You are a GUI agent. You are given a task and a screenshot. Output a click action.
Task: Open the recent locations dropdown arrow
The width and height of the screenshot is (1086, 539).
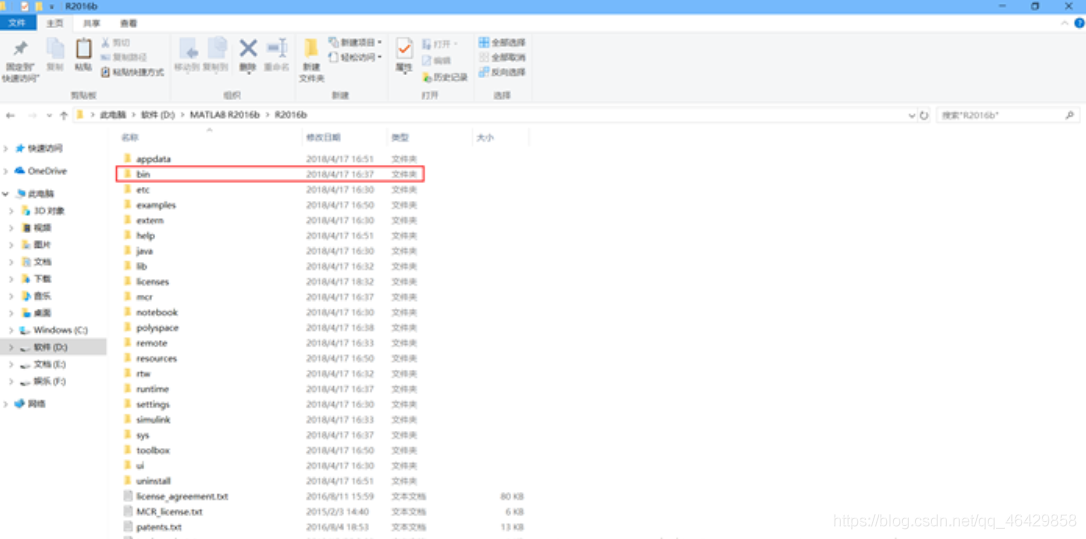pyautogui.click(x=49, y=116)
